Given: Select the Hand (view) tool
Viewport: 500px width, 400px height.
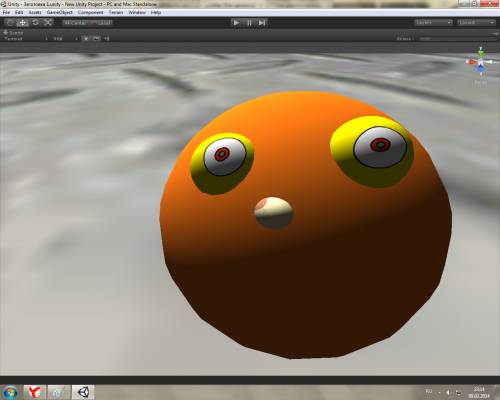Looking at the screenshot, I should coord(10,23).
